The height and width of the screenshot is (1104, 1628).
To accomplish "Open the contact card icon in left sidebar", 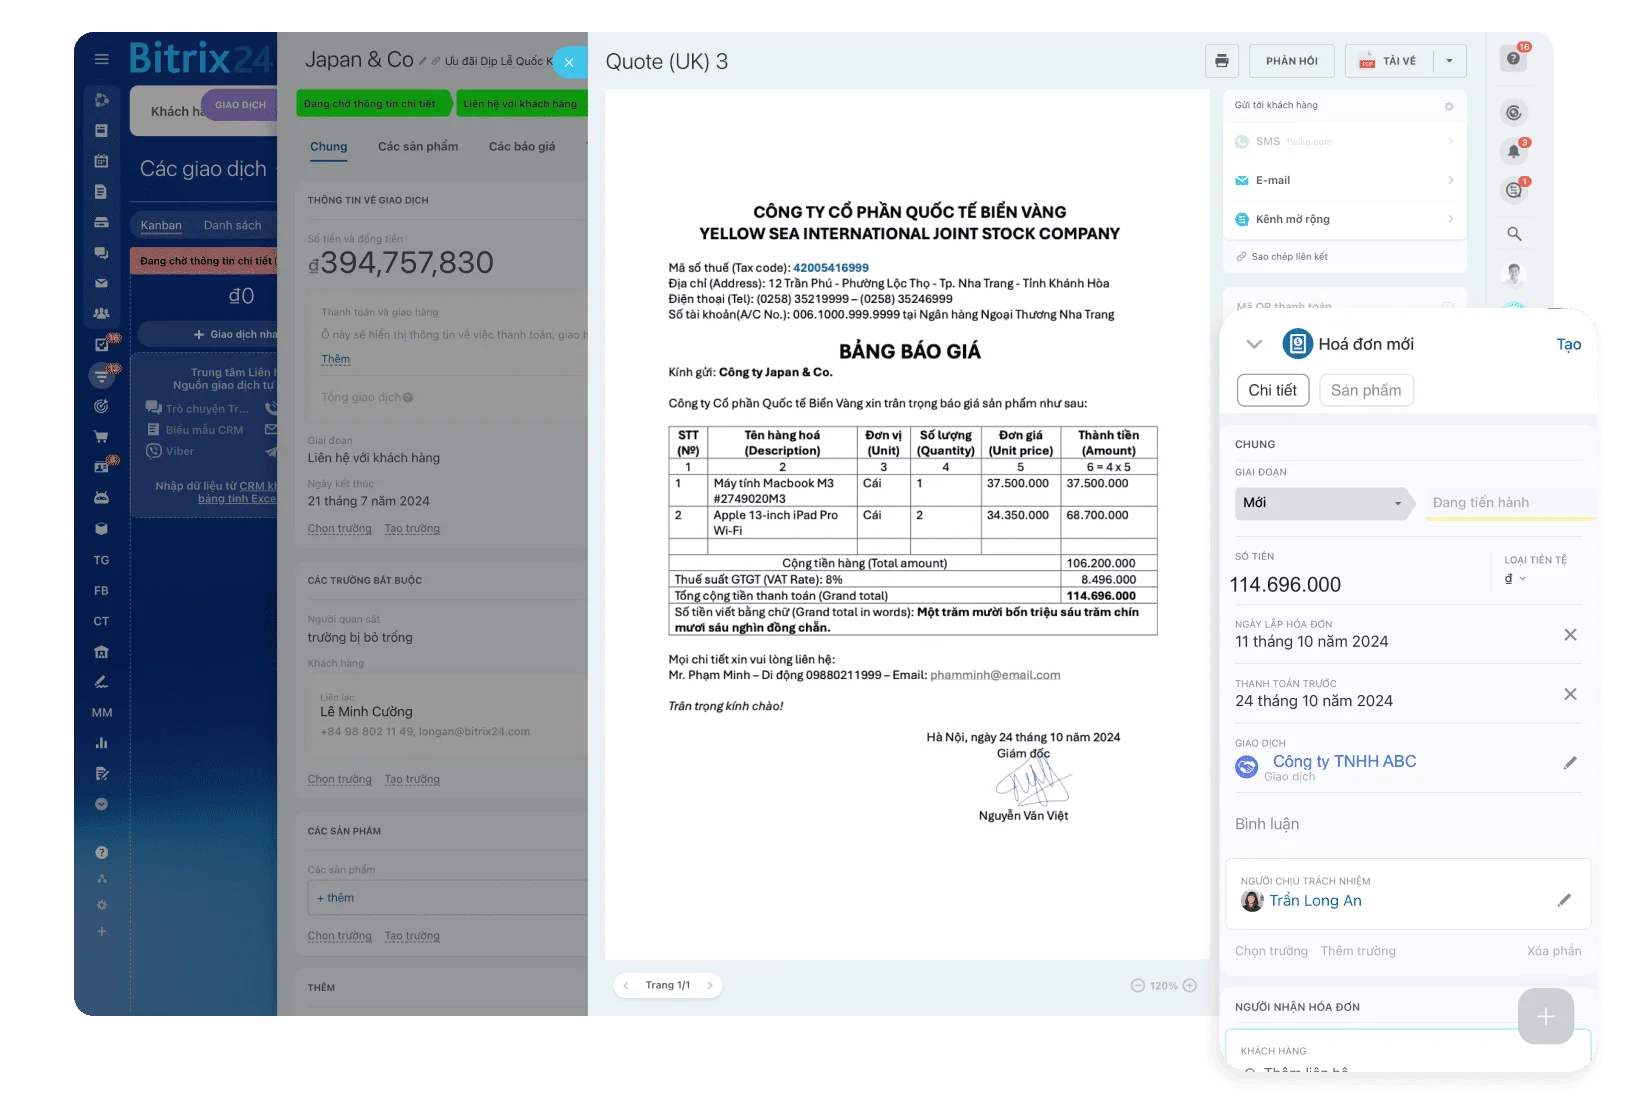I will pyautogui.click(x=101, y=467).
